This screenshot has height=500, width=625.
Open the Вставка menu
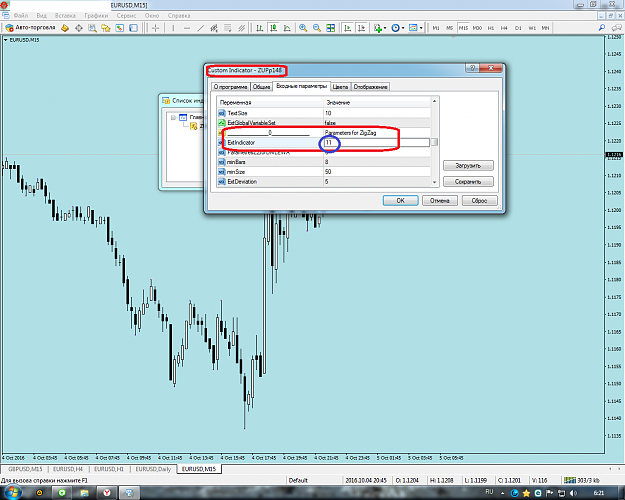65,16
